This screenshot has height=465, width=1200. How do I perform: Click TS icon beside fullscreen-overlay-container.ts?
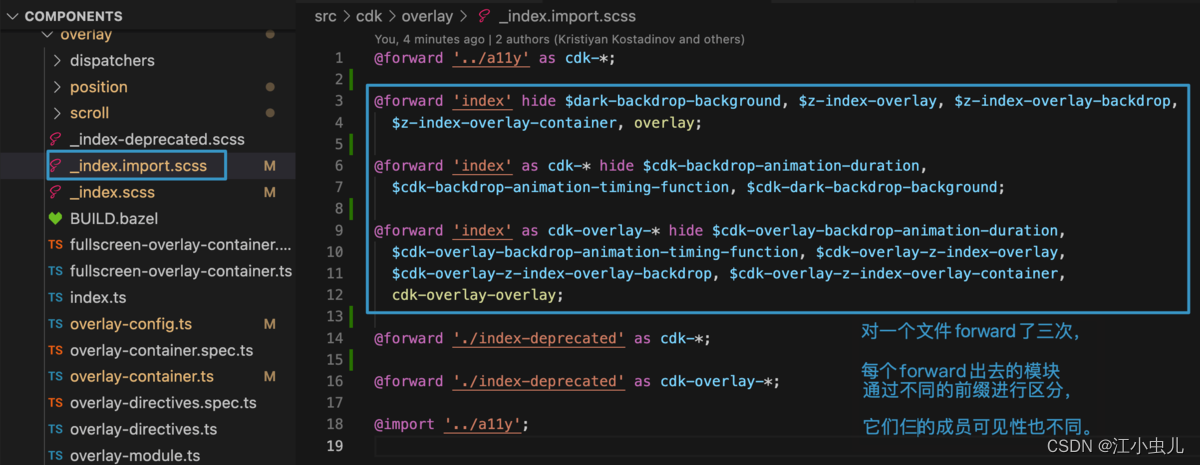coord(56,271)
